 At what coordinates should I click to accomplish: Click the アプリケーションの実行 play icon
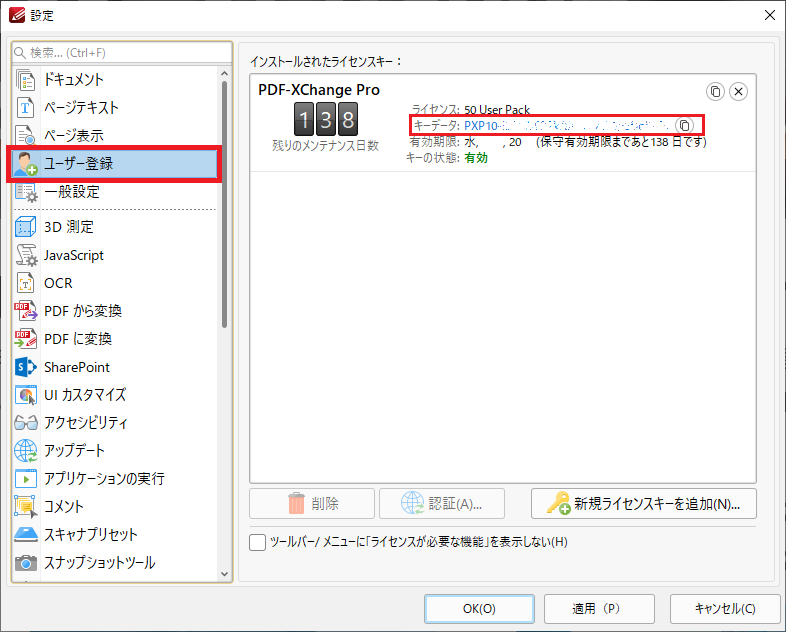tap(26, 479)
